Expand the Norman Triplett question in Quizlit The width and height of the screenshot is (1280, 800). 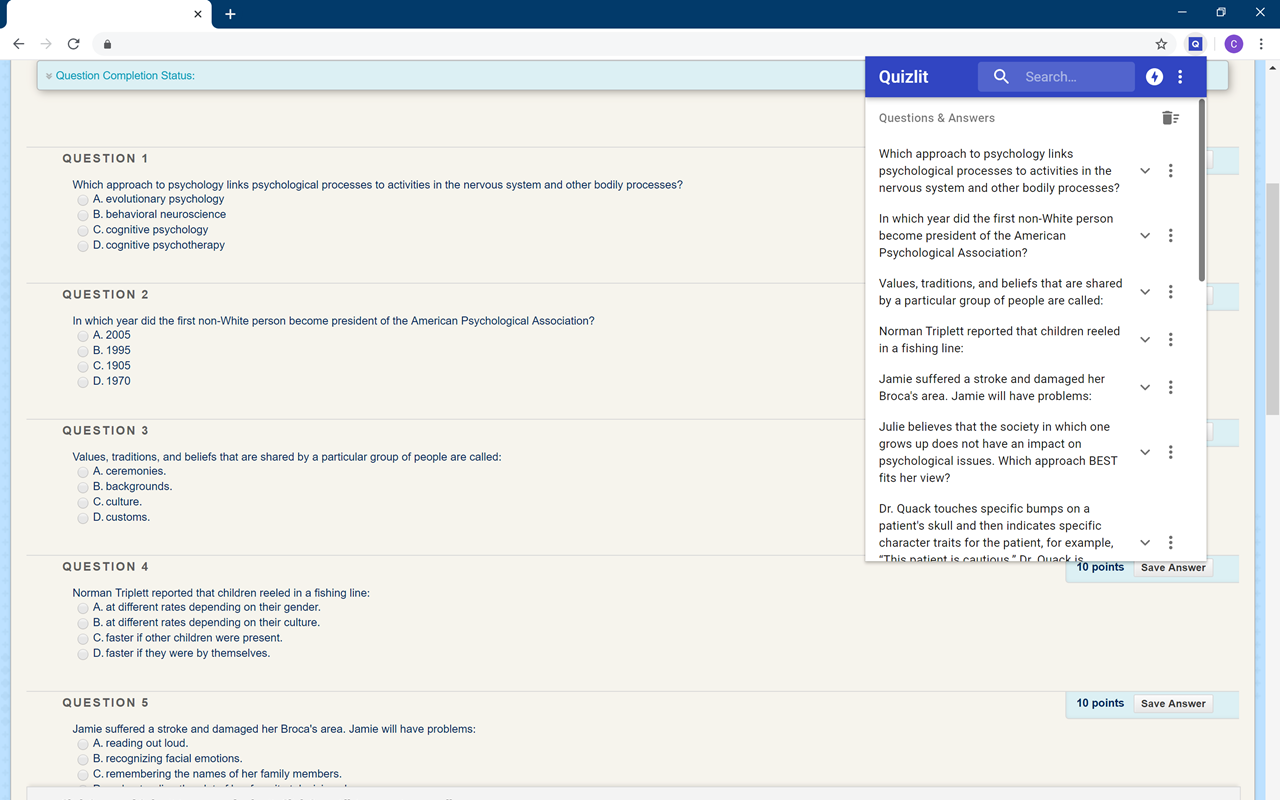click(1144, 339)
